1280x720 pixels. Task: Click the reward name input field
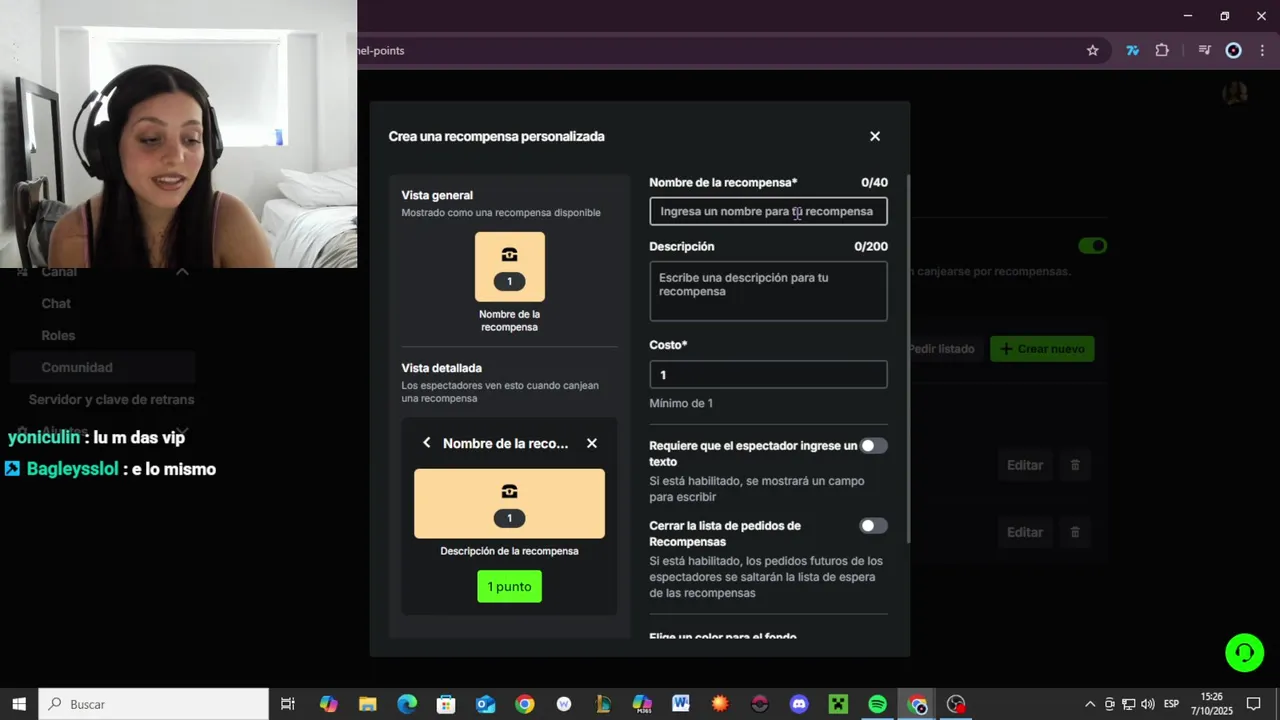point(768,211)
